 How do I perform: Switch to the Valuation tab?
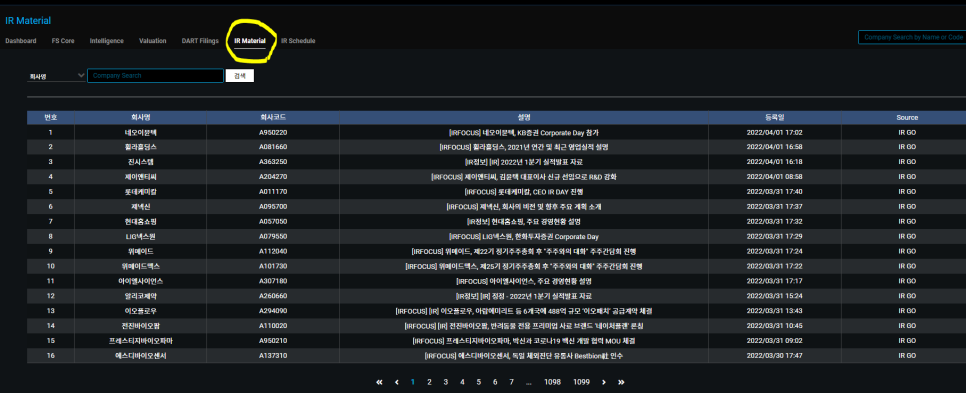(153, 41)
